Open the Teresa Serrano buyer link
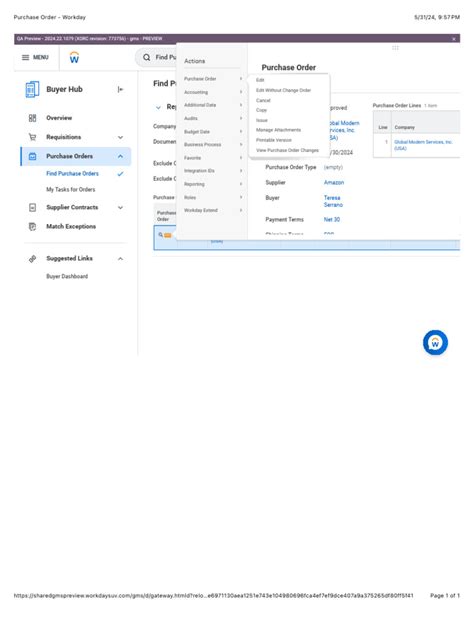 [x=333, y=202]
